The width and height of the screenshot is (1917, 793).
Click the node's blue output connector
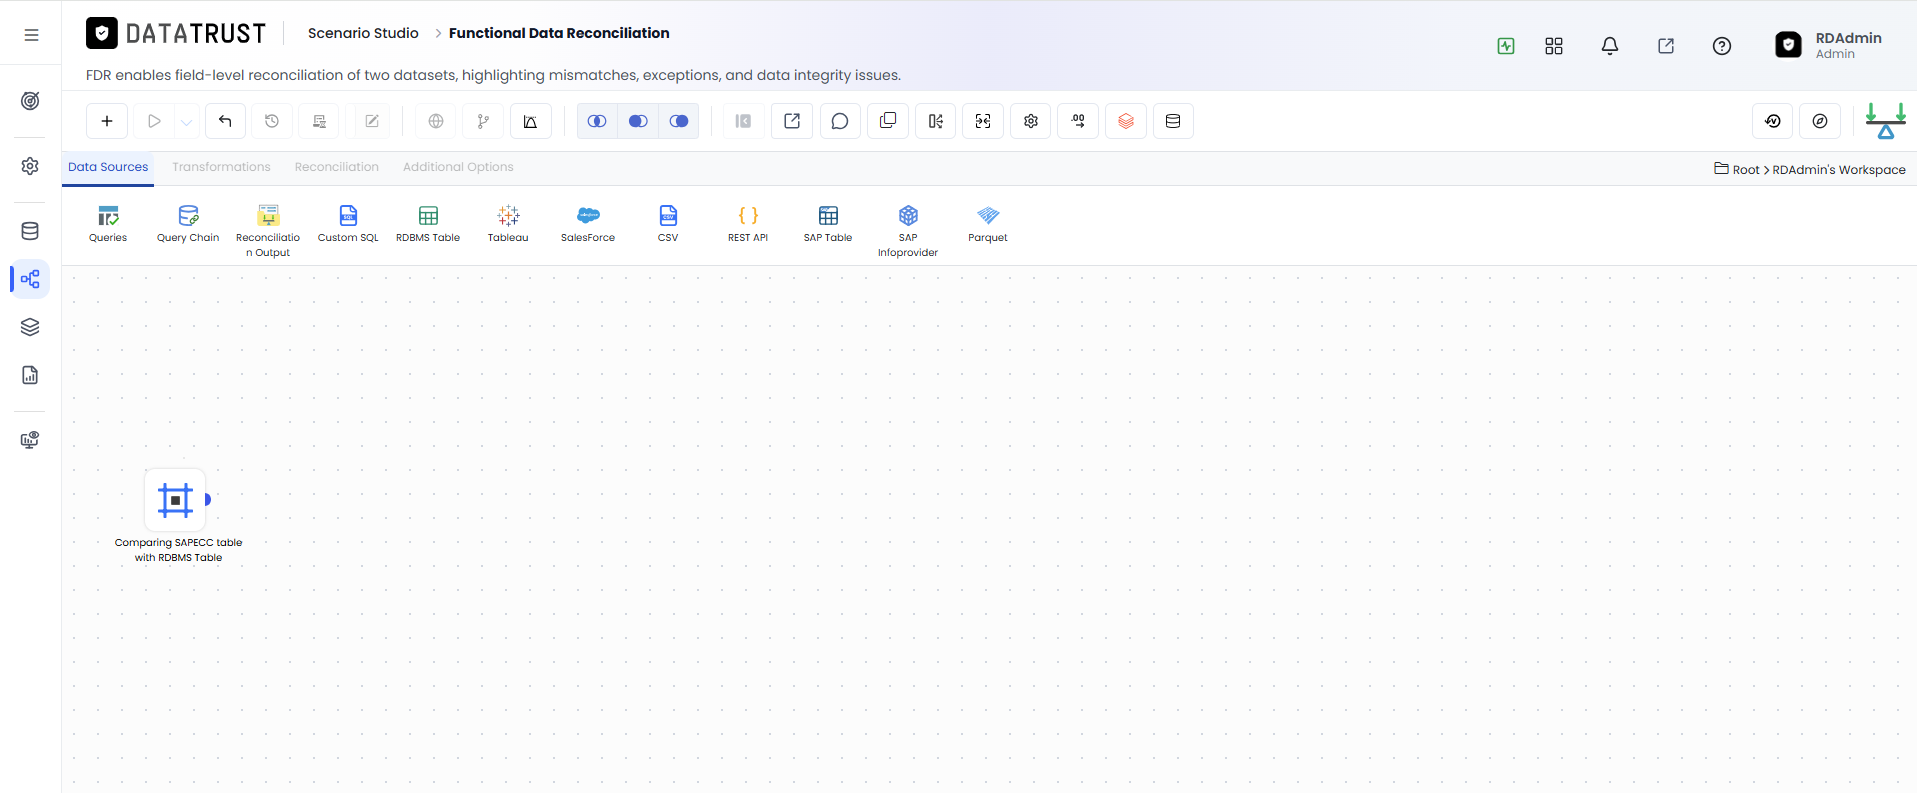(x=208, y=499)
